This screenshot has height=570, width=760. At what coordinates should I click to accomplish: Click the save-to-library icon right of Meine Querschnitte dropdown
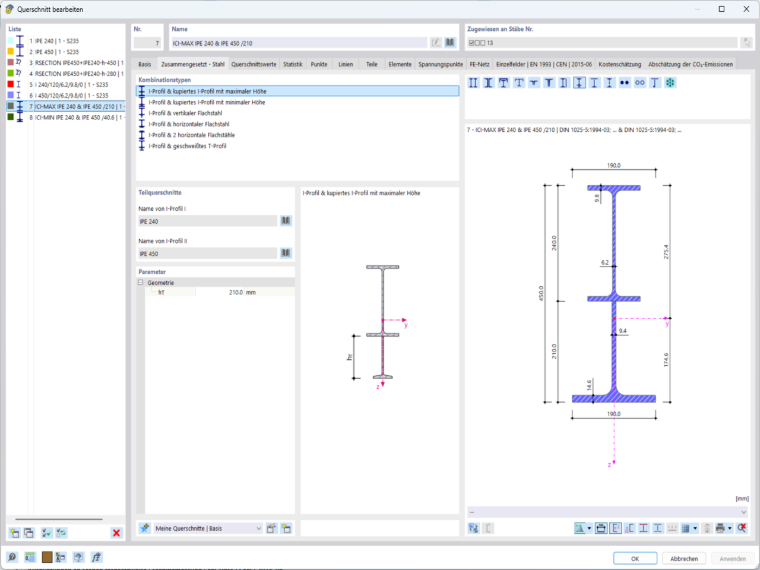[x=271, y=528]
